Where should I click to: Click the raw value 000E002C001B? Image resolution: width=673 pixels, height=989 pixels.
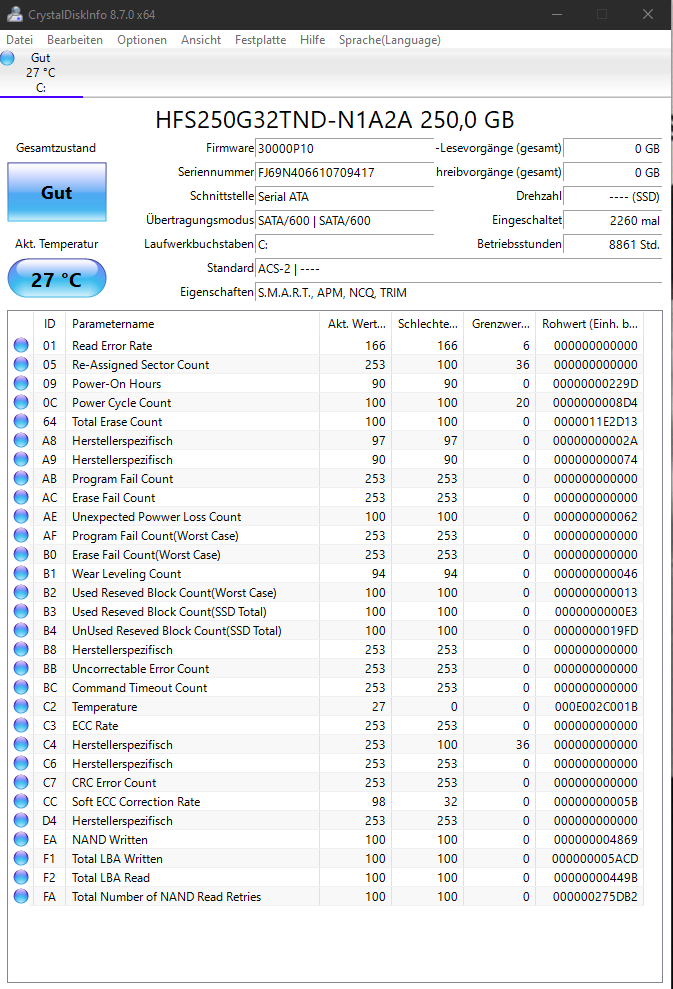coord(596,706)
